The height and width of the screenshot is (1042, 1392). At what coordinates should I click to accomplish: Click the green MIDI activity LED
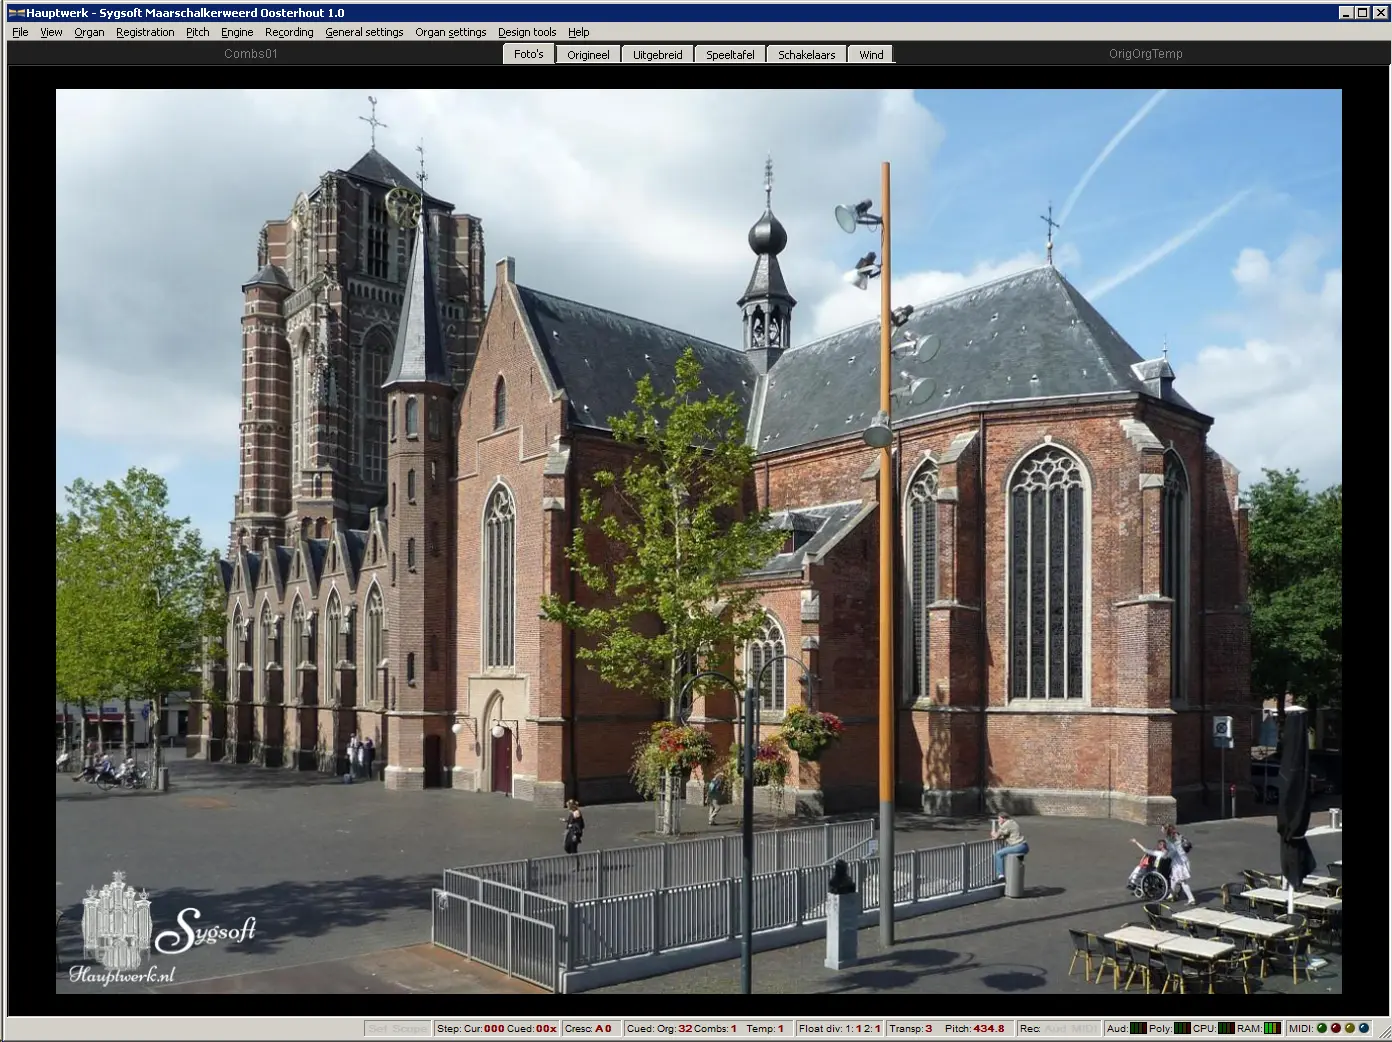tap(1322, 1028)
